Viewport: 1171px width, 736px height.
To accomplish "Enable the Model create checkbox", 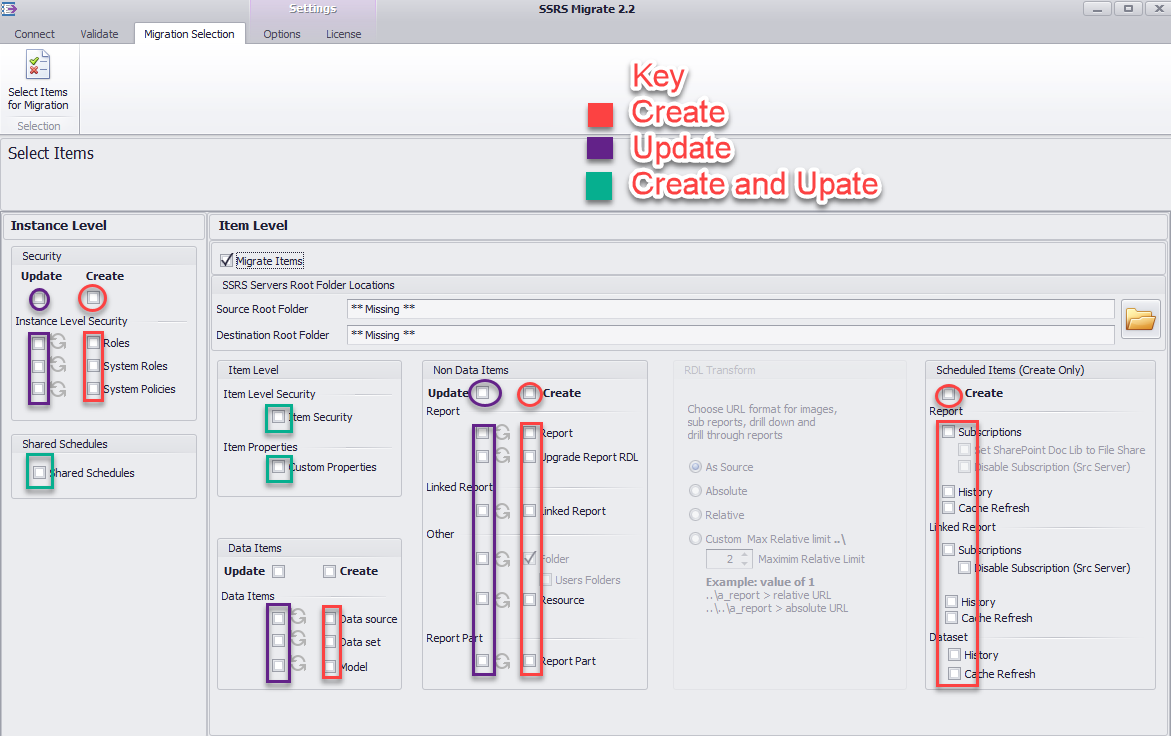I will point(331,666).
